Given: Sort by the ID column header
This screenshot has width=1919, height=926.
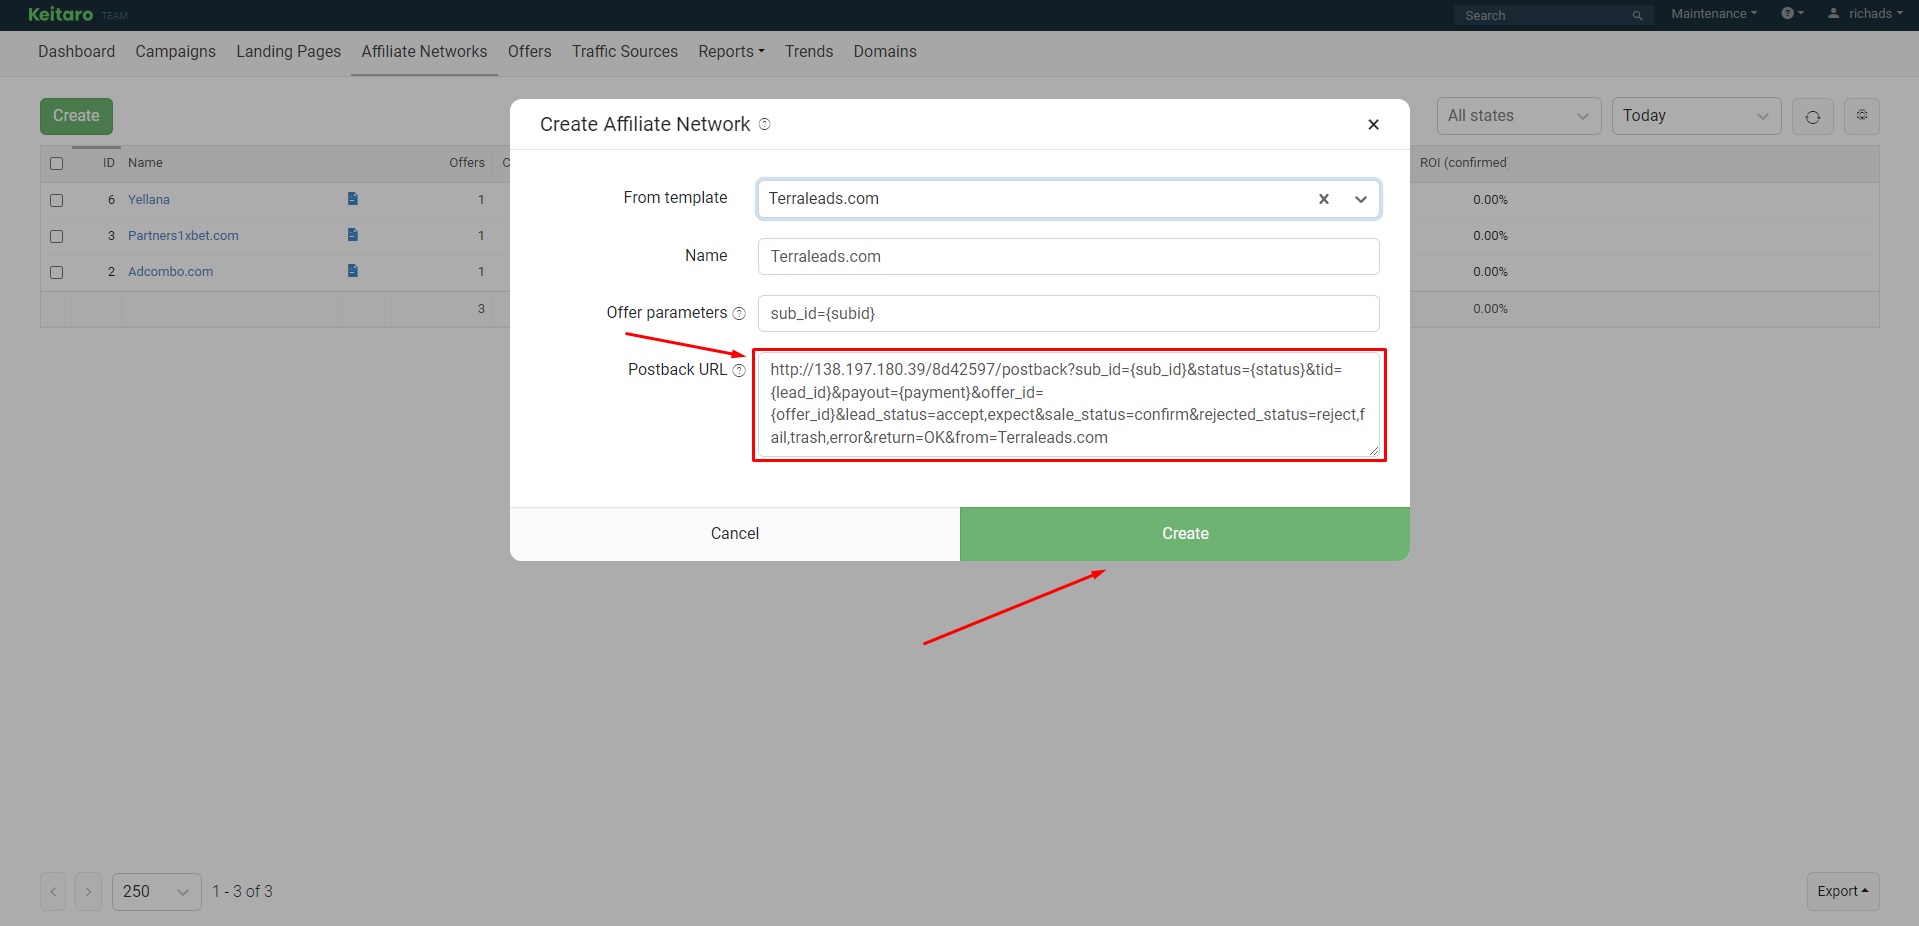Looking at the screenshot, I should coord(109,163).
